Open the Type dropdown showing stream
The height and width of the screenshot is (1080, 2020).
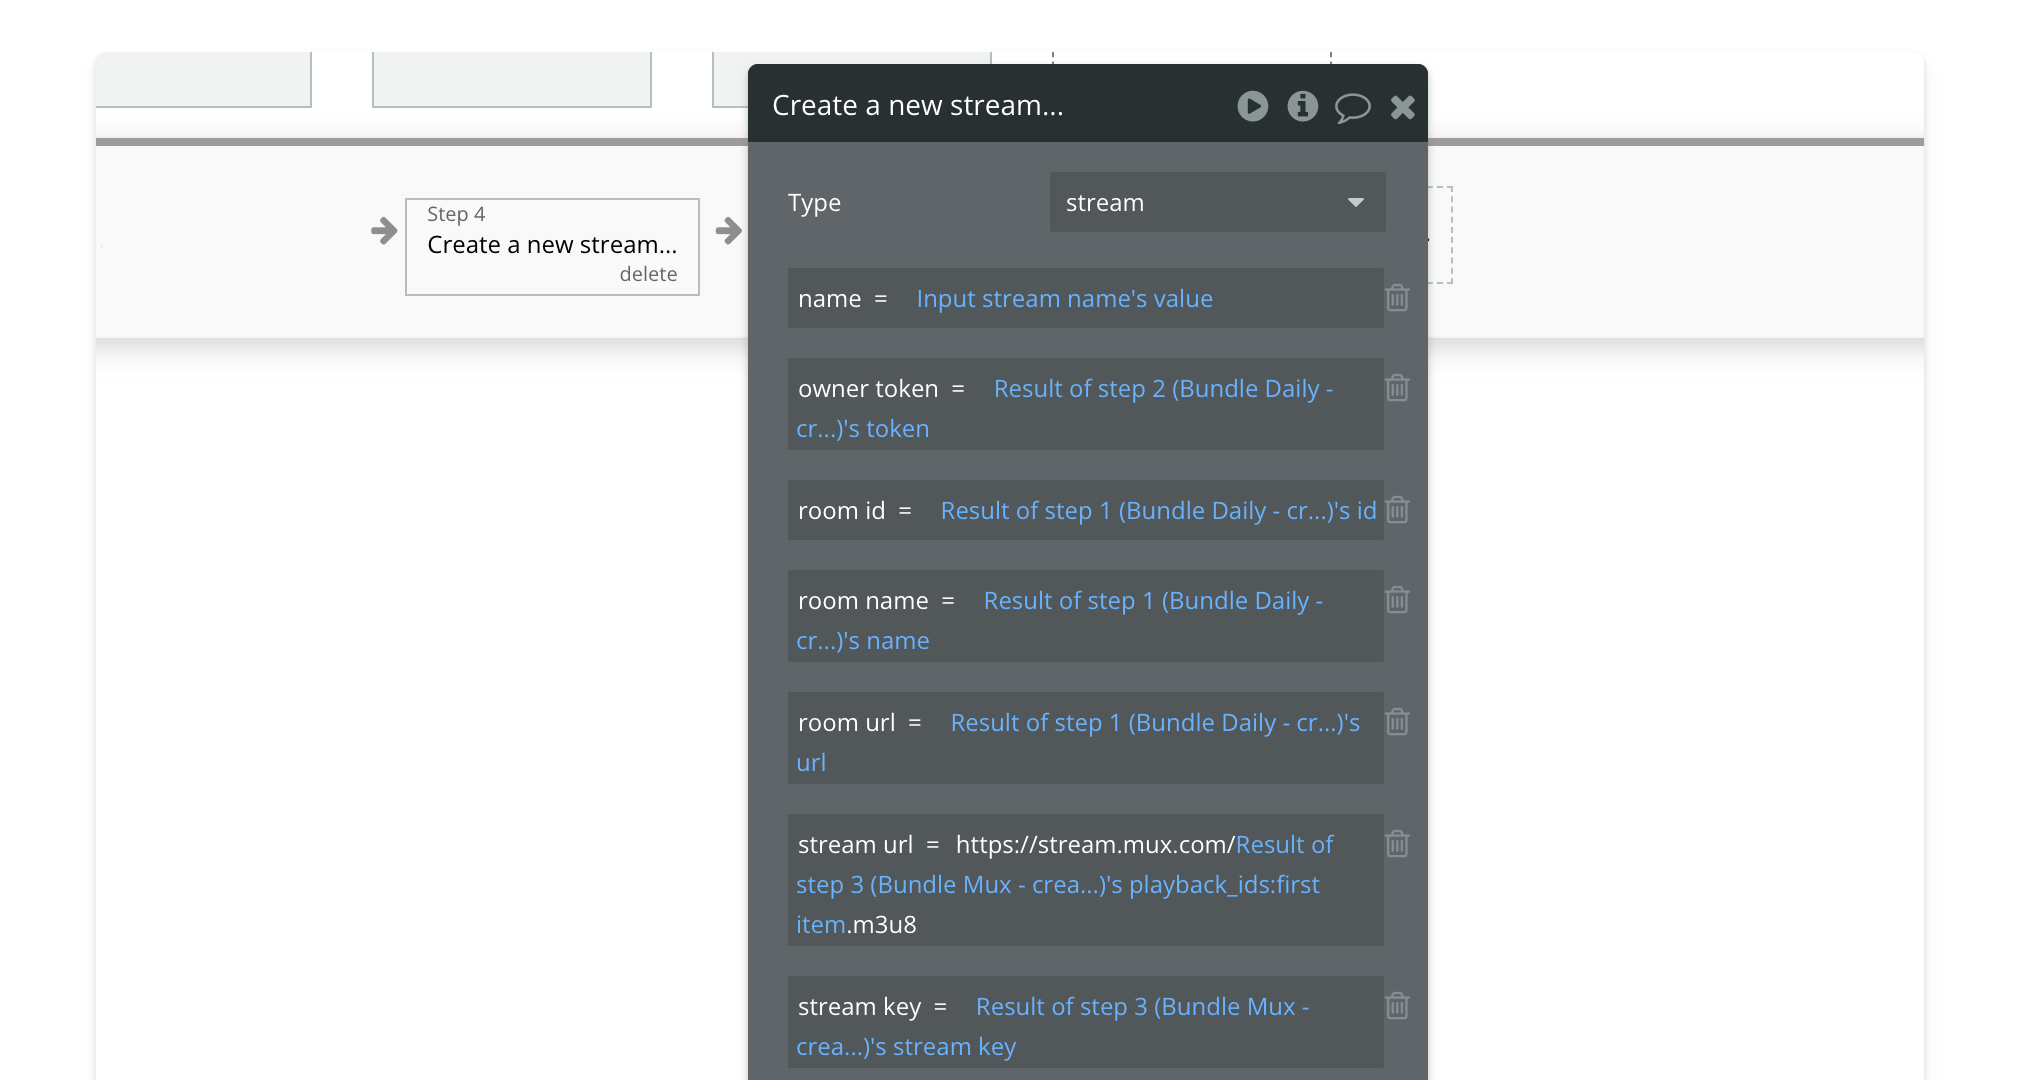1200,203
